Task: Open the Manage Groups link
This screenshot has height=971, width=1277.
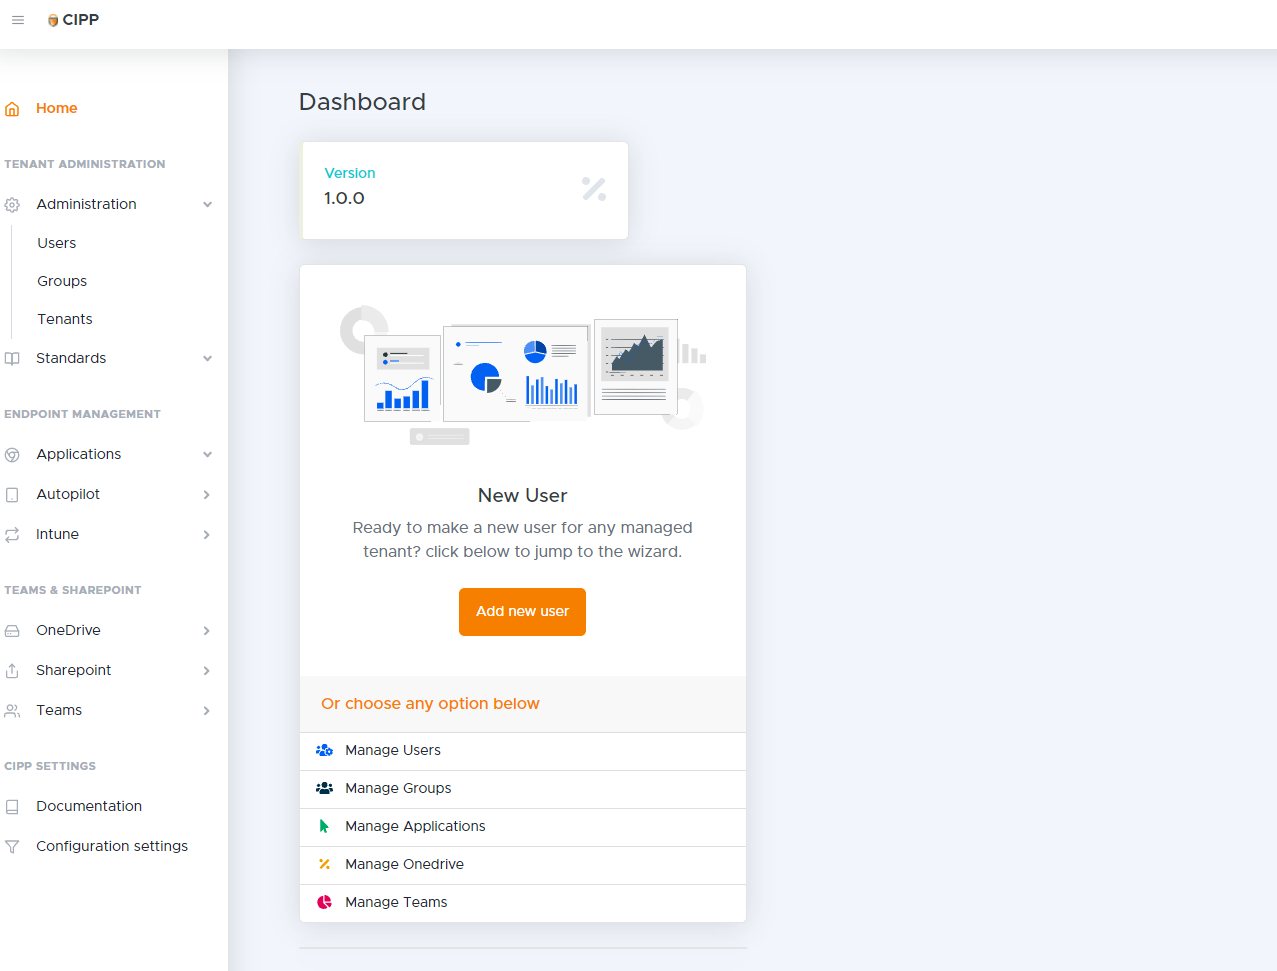Action: (x=398, y=788)
